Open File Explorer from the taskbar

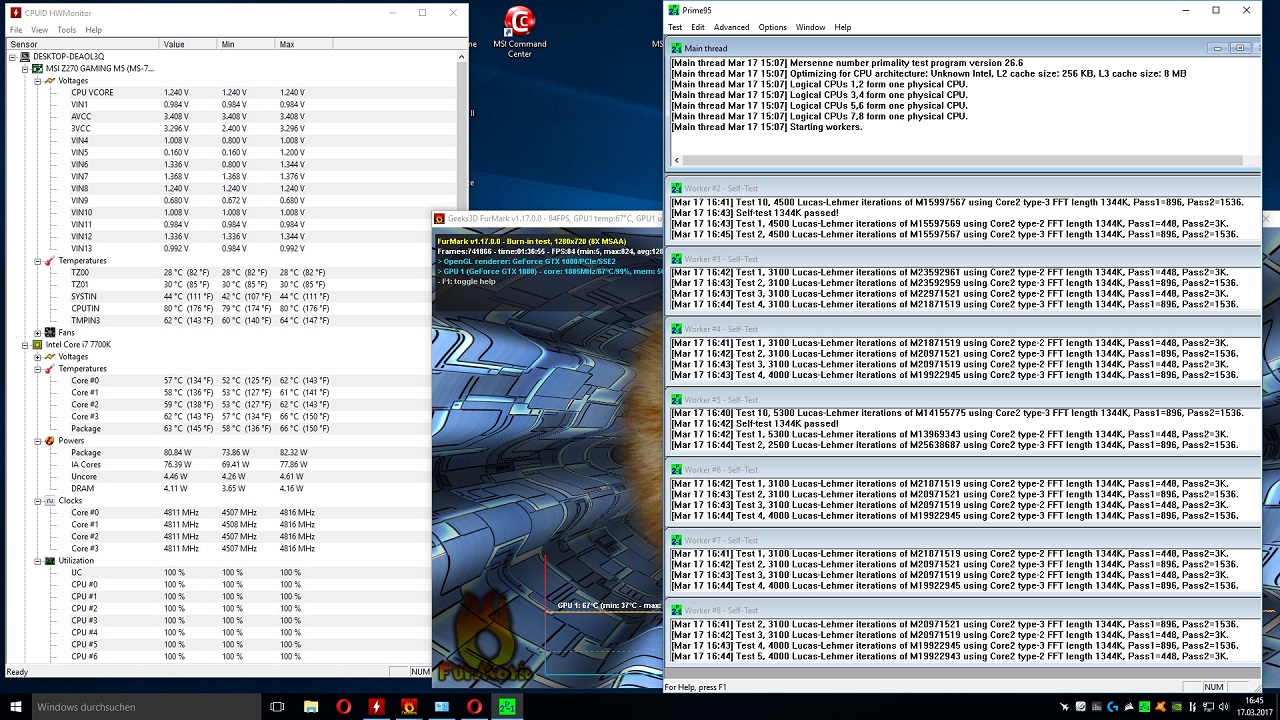[x=310, y=706]
